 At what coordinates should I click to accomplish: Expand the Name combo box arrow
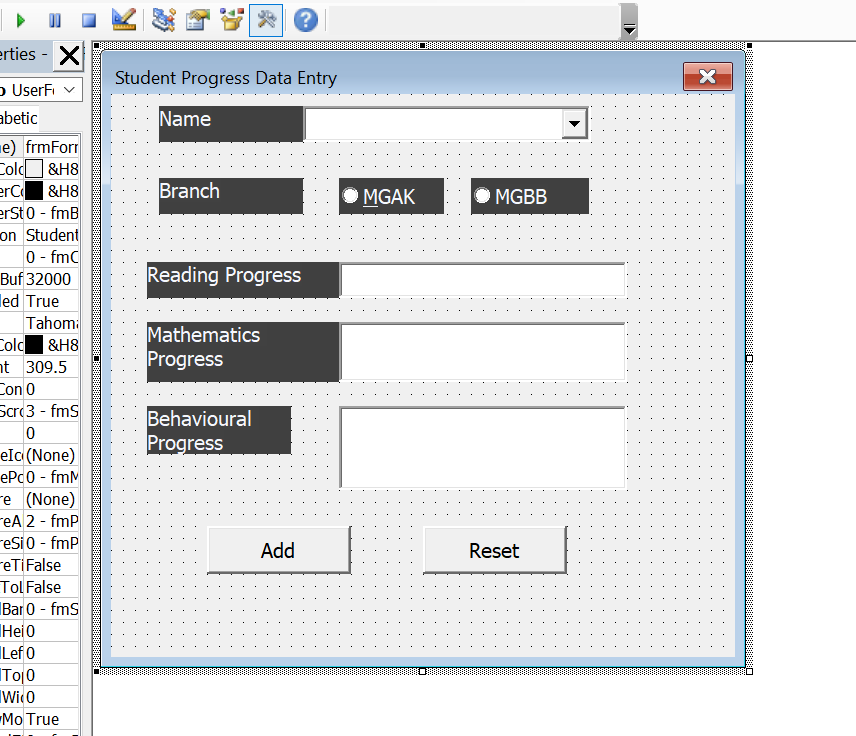574,123
